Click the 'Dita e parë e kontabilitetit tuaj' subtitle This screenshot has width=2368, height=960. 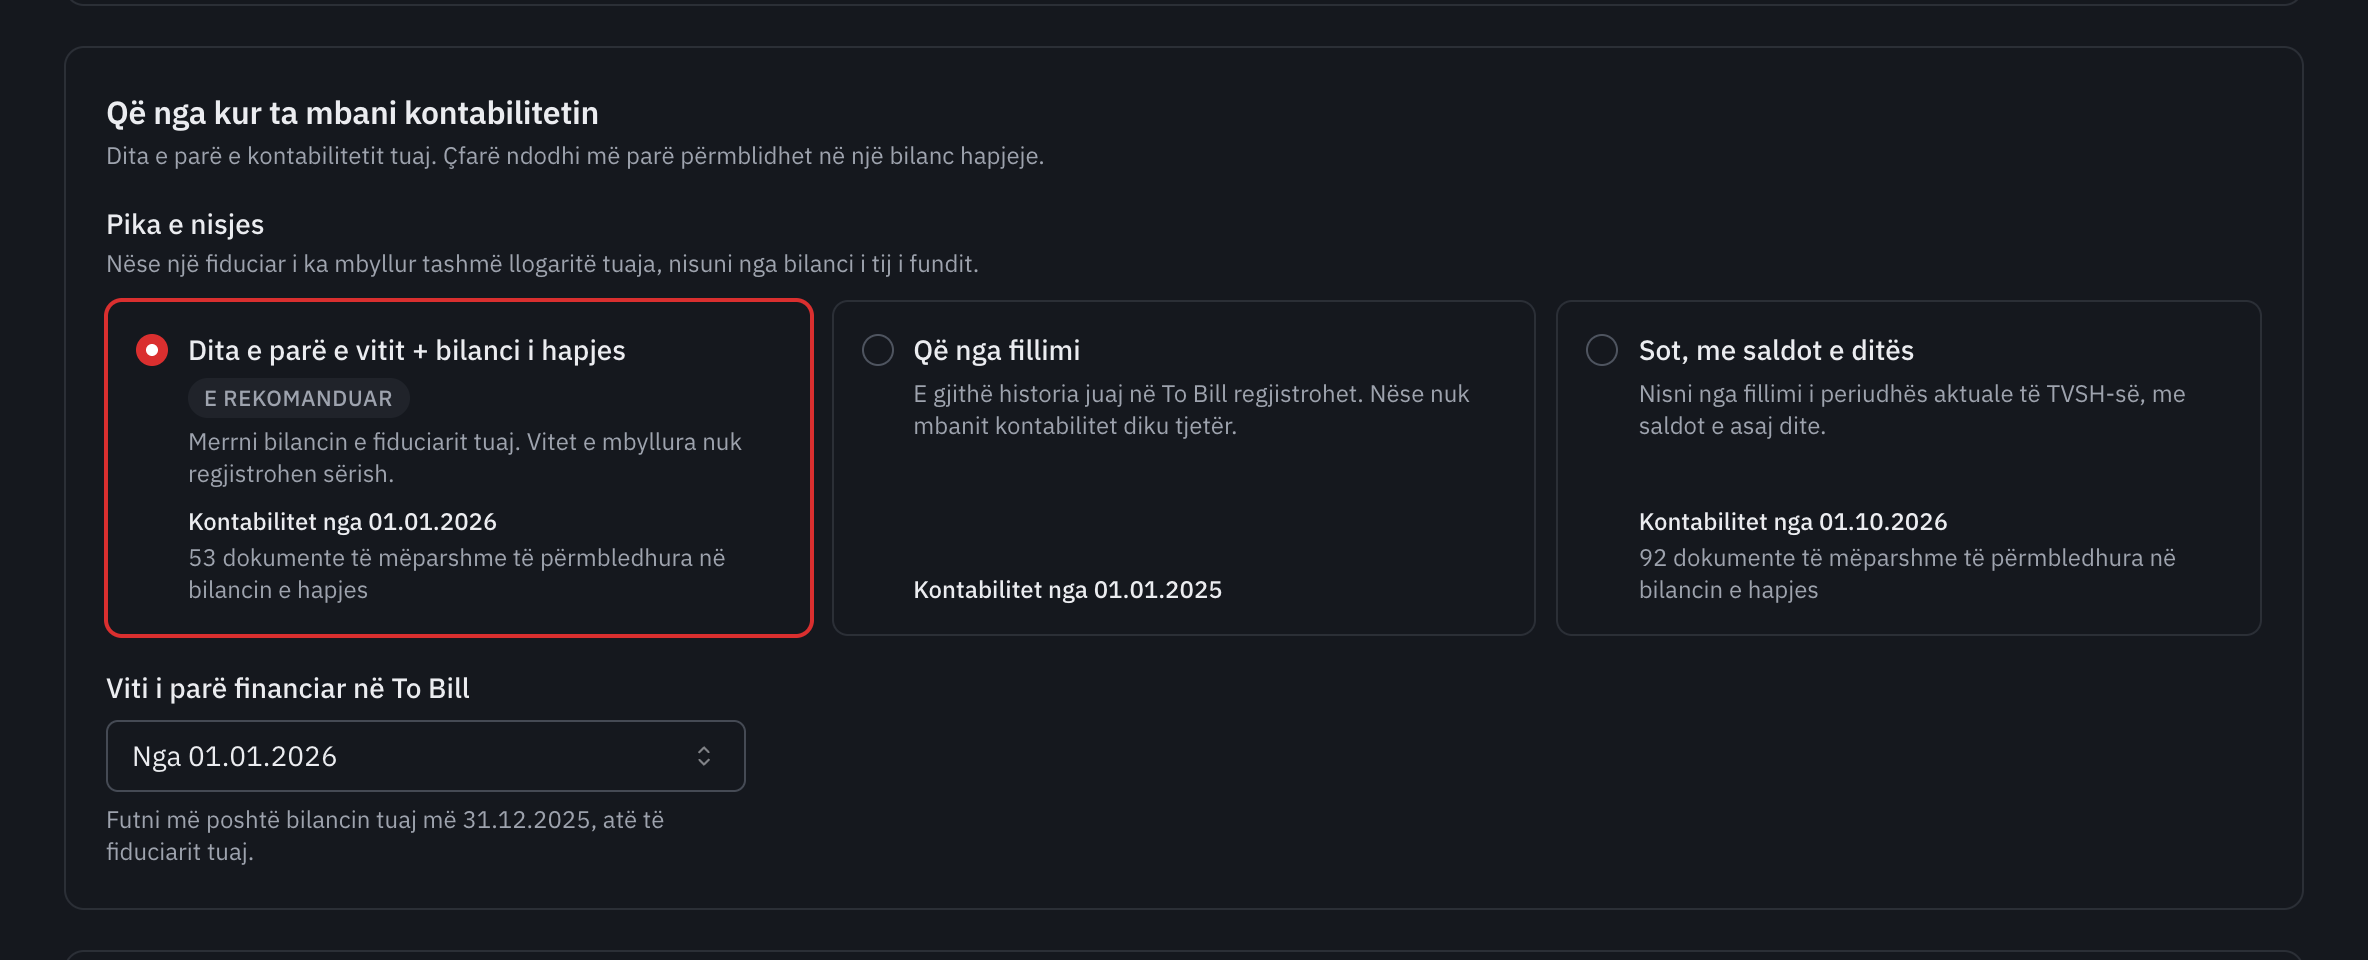click(575, 156)
